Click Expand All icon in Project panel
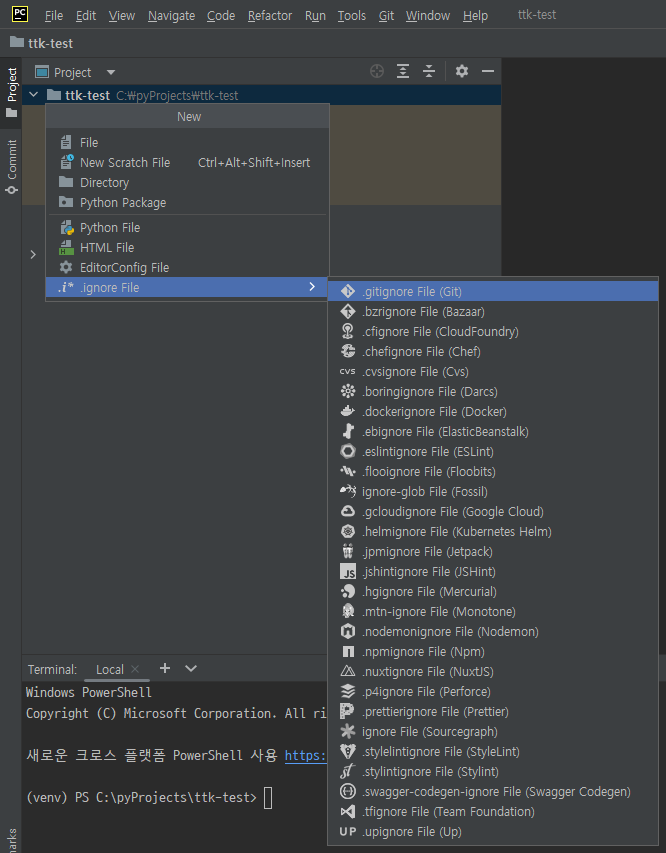The image size is (666, 853). 403,71
